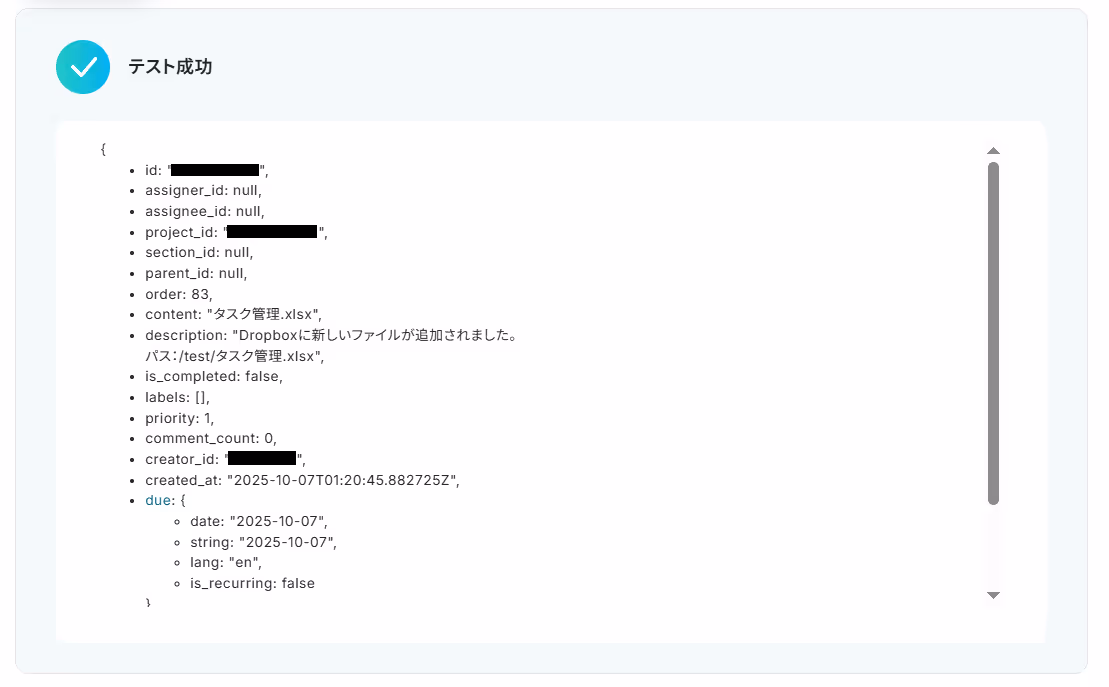Click the is_recurring: false entry

(x=252, y=584)
